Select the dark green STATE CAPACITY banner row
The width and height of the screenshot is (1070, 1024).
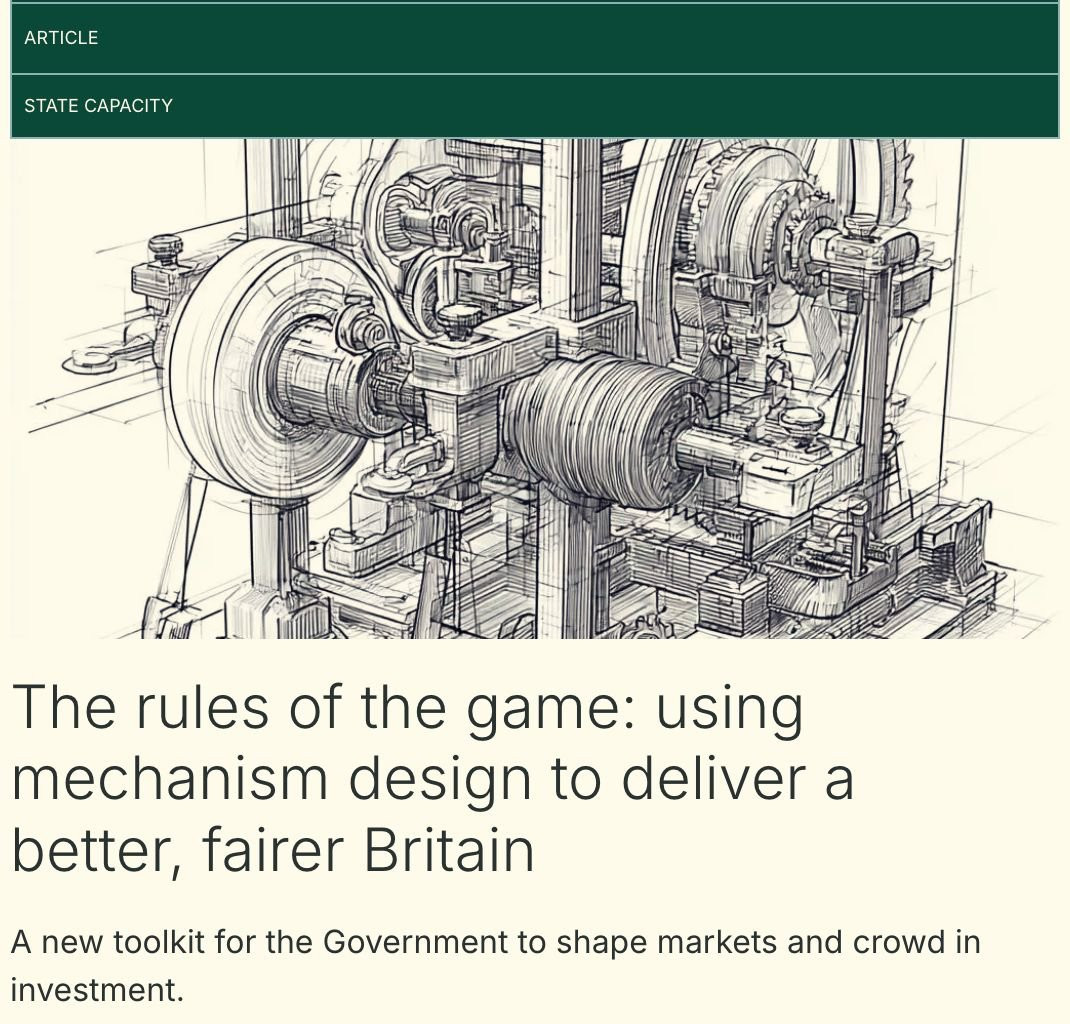click(x=535, y=106)
